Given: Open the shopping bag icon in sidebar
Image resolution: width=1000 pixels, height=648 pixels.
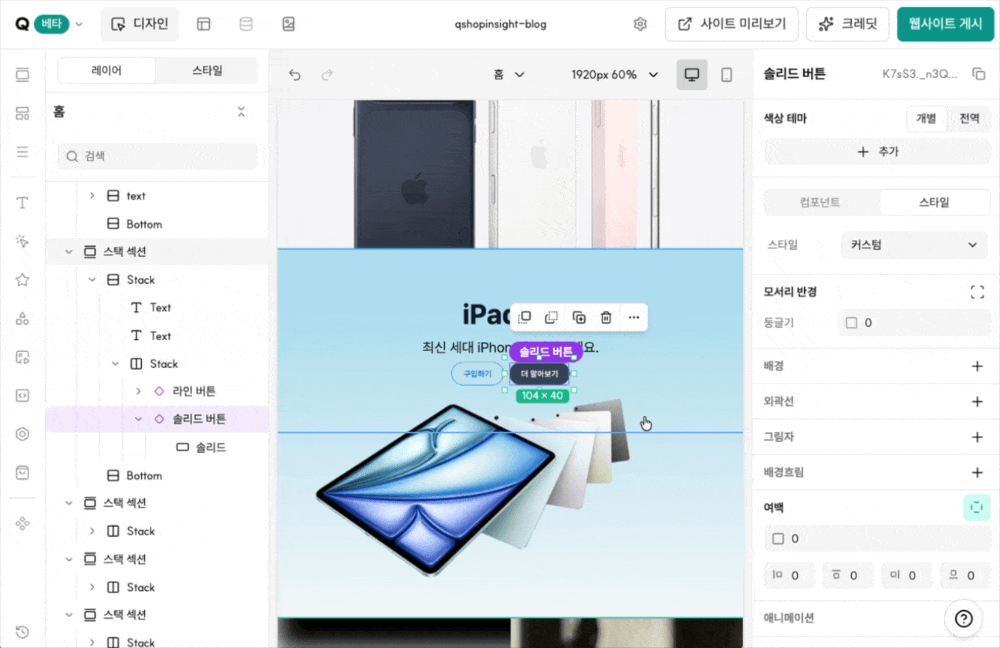Looking at the screenshot, I should pos(22,473).
